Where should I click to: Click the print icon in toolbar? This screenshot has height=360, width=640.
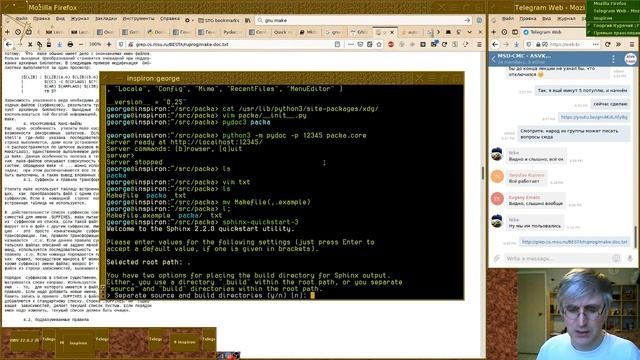coord(70,44)
